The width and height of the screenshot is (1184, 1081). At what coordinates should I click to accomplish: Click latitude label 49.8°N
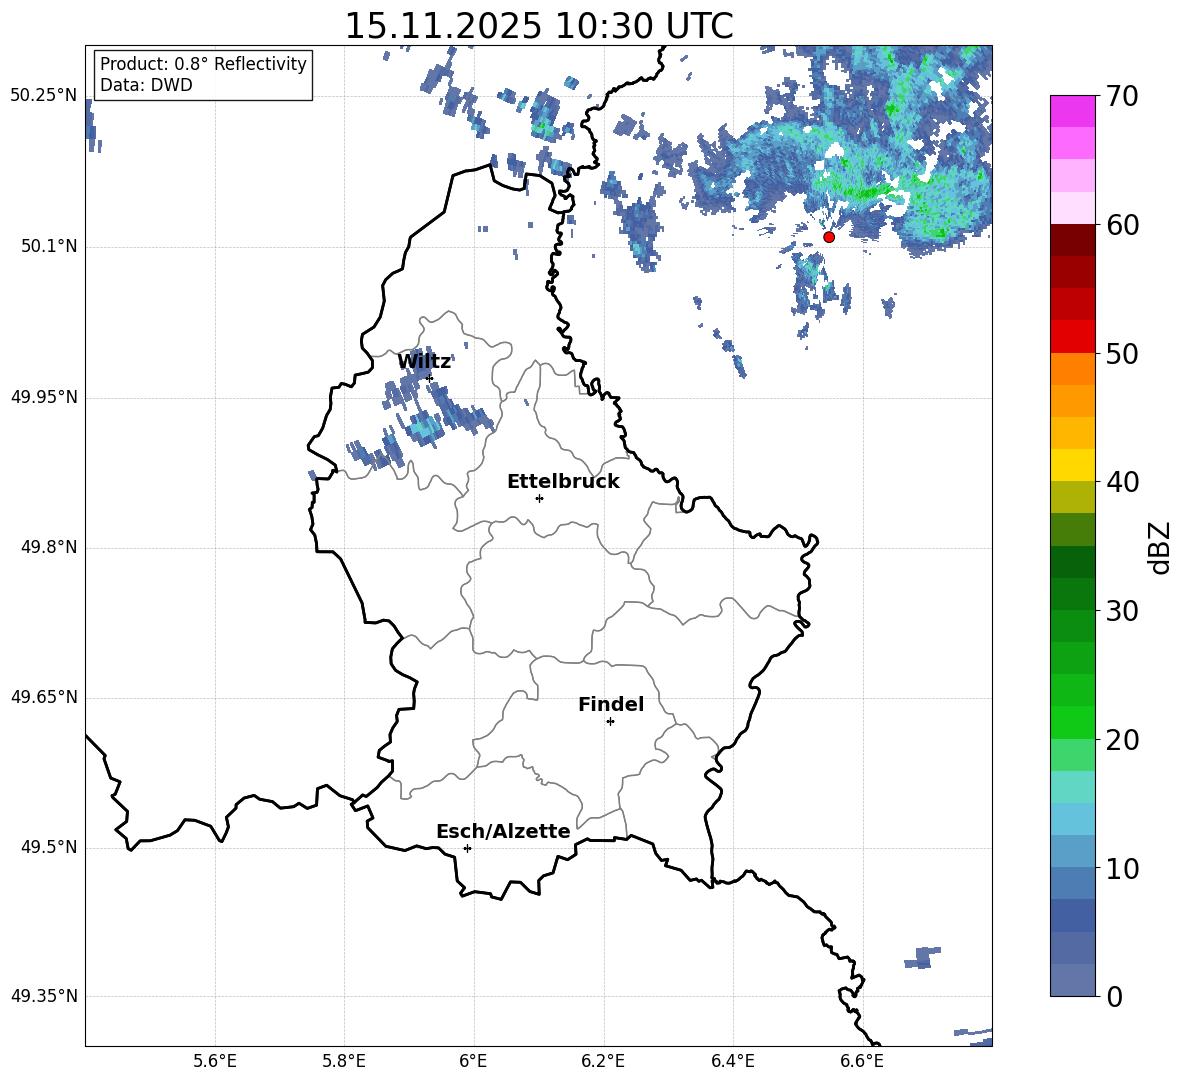pos(49,547)
